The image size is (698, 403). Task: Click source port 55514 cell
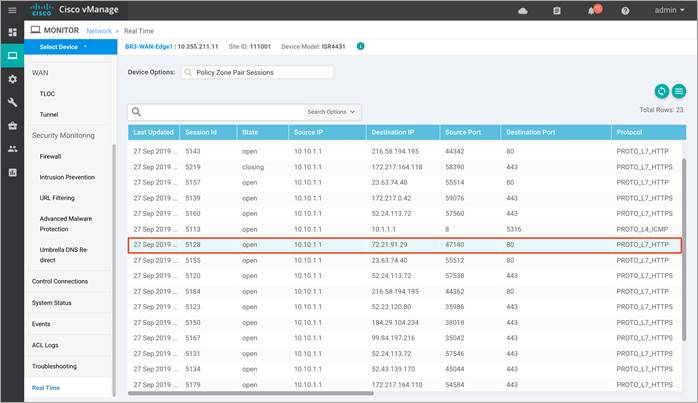455,183
